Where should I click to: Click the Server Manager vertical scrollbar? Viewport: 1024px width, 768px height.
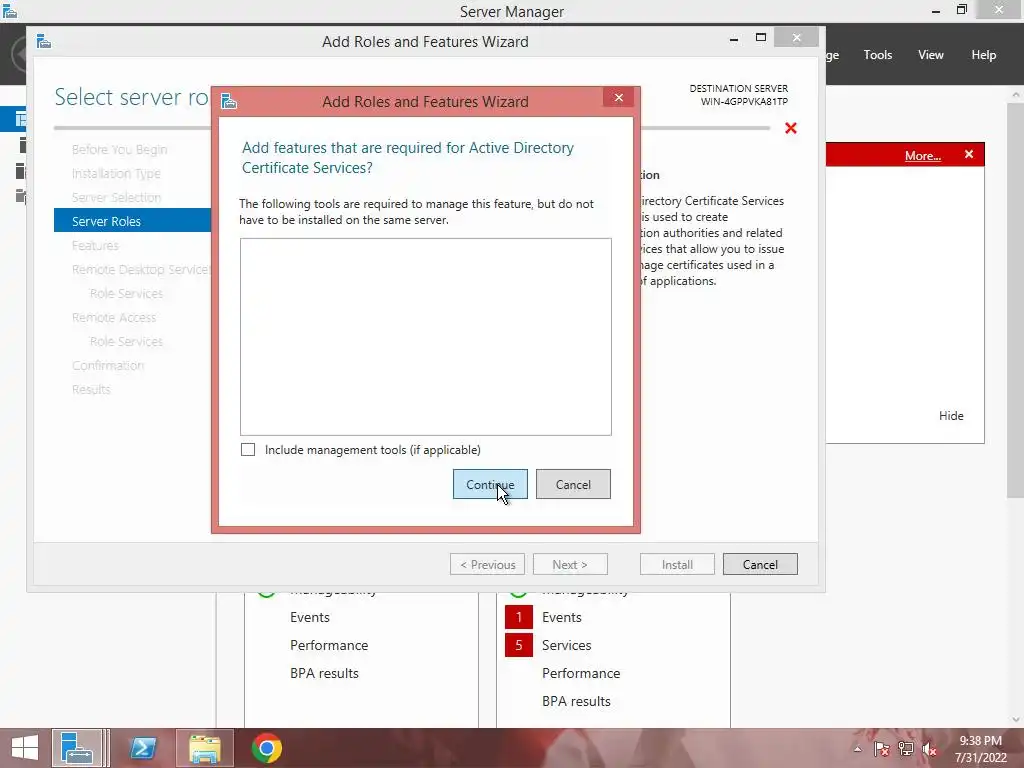[1016, 298]
